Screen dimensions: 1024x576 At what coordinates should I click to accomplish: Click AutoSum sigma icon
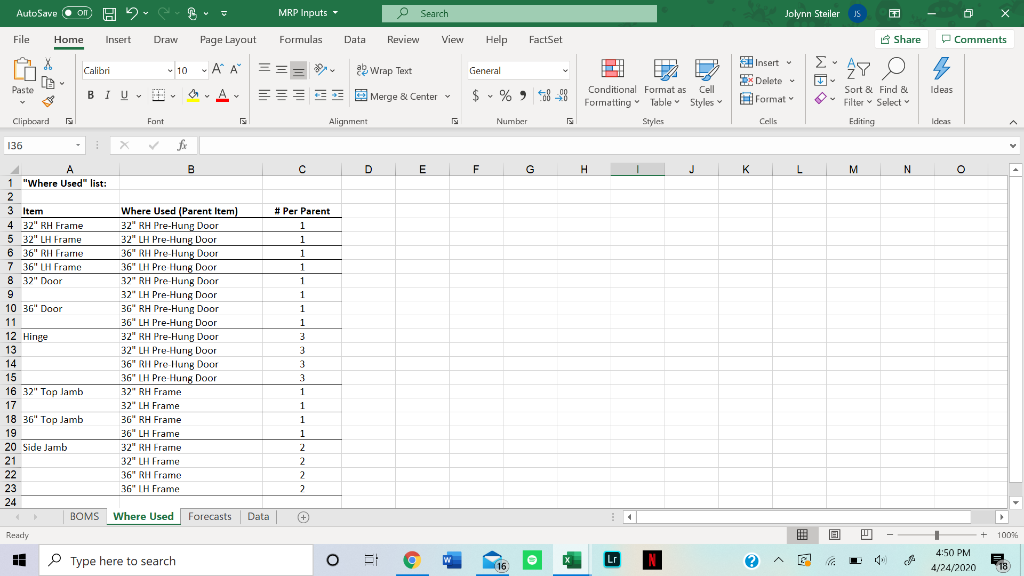821,62
